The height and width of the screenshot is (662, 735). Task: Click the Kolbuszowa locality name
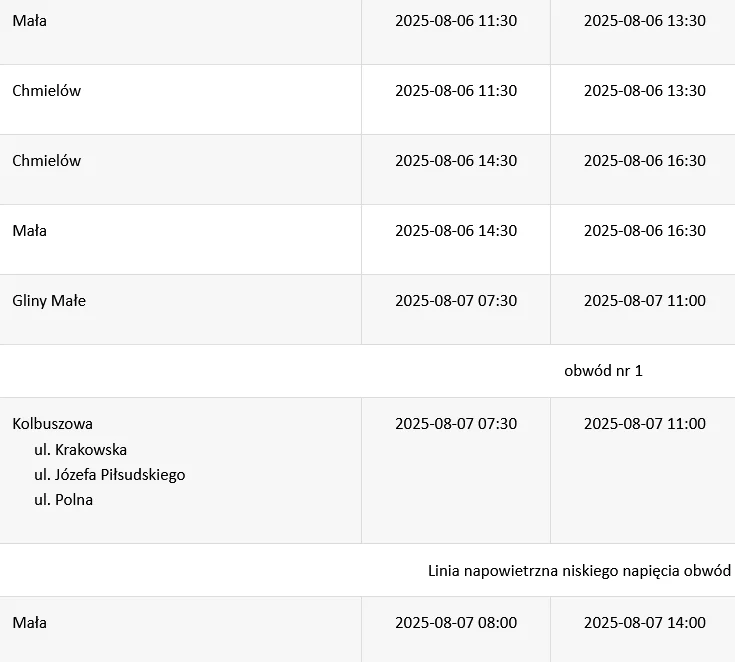[x=52, y=424]
